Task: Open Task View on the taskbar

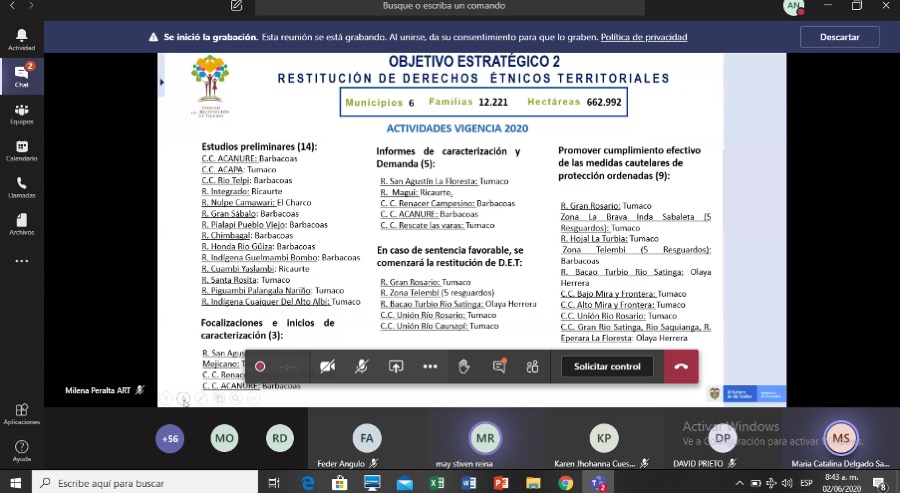Action: [x=274, y=483]
